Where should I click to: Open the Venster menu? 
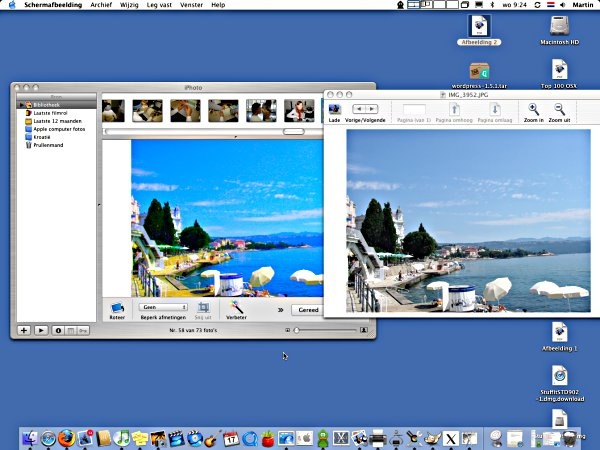[191, 5]
